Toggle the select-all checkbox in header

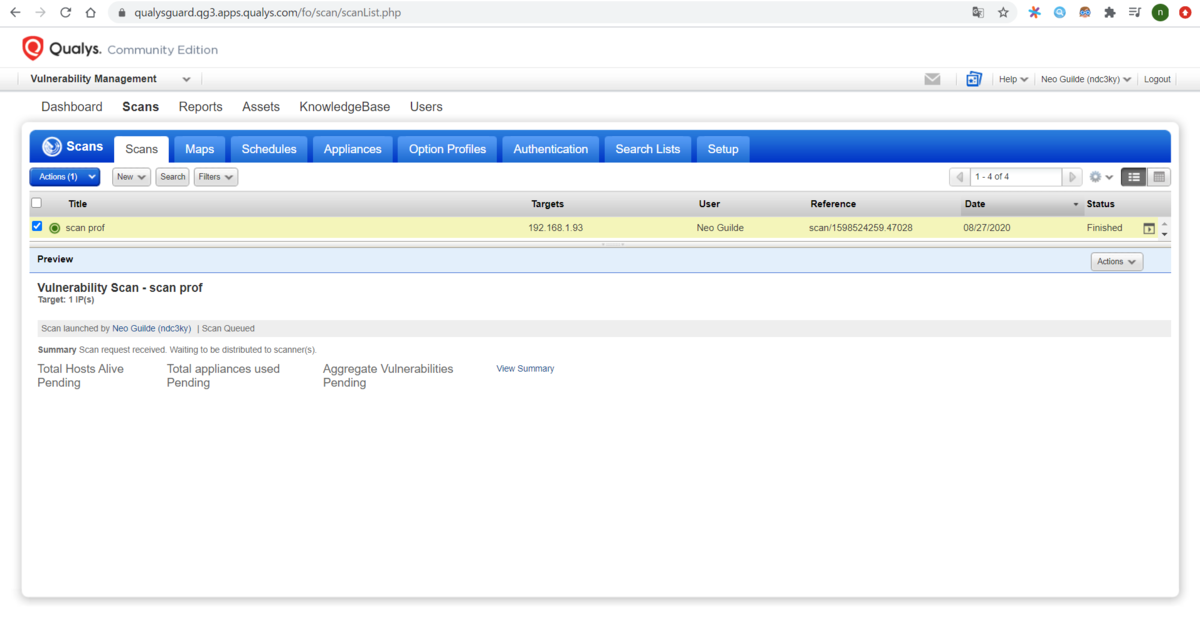point(36,203)
